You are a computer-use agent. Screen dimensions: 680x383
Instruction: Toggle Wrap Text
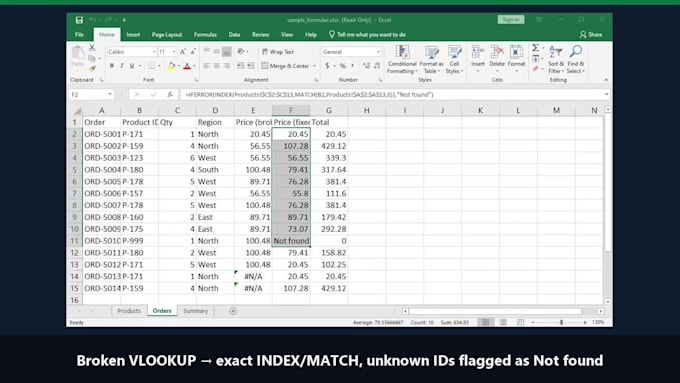point(278,52)
